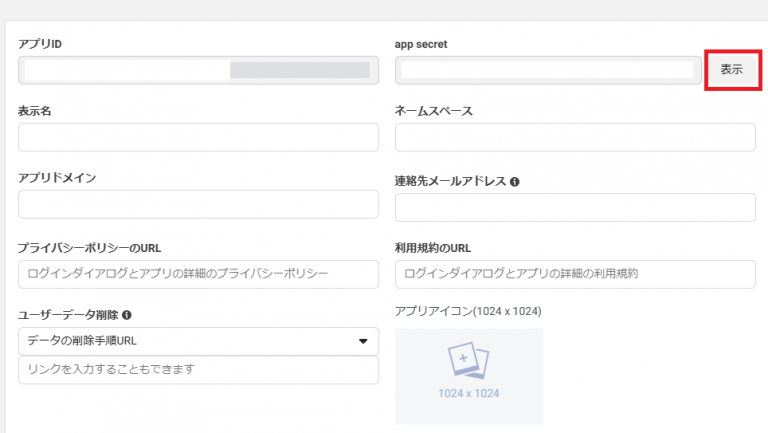Click the ユーザーデータ削除 label

(x=68, y=315)
